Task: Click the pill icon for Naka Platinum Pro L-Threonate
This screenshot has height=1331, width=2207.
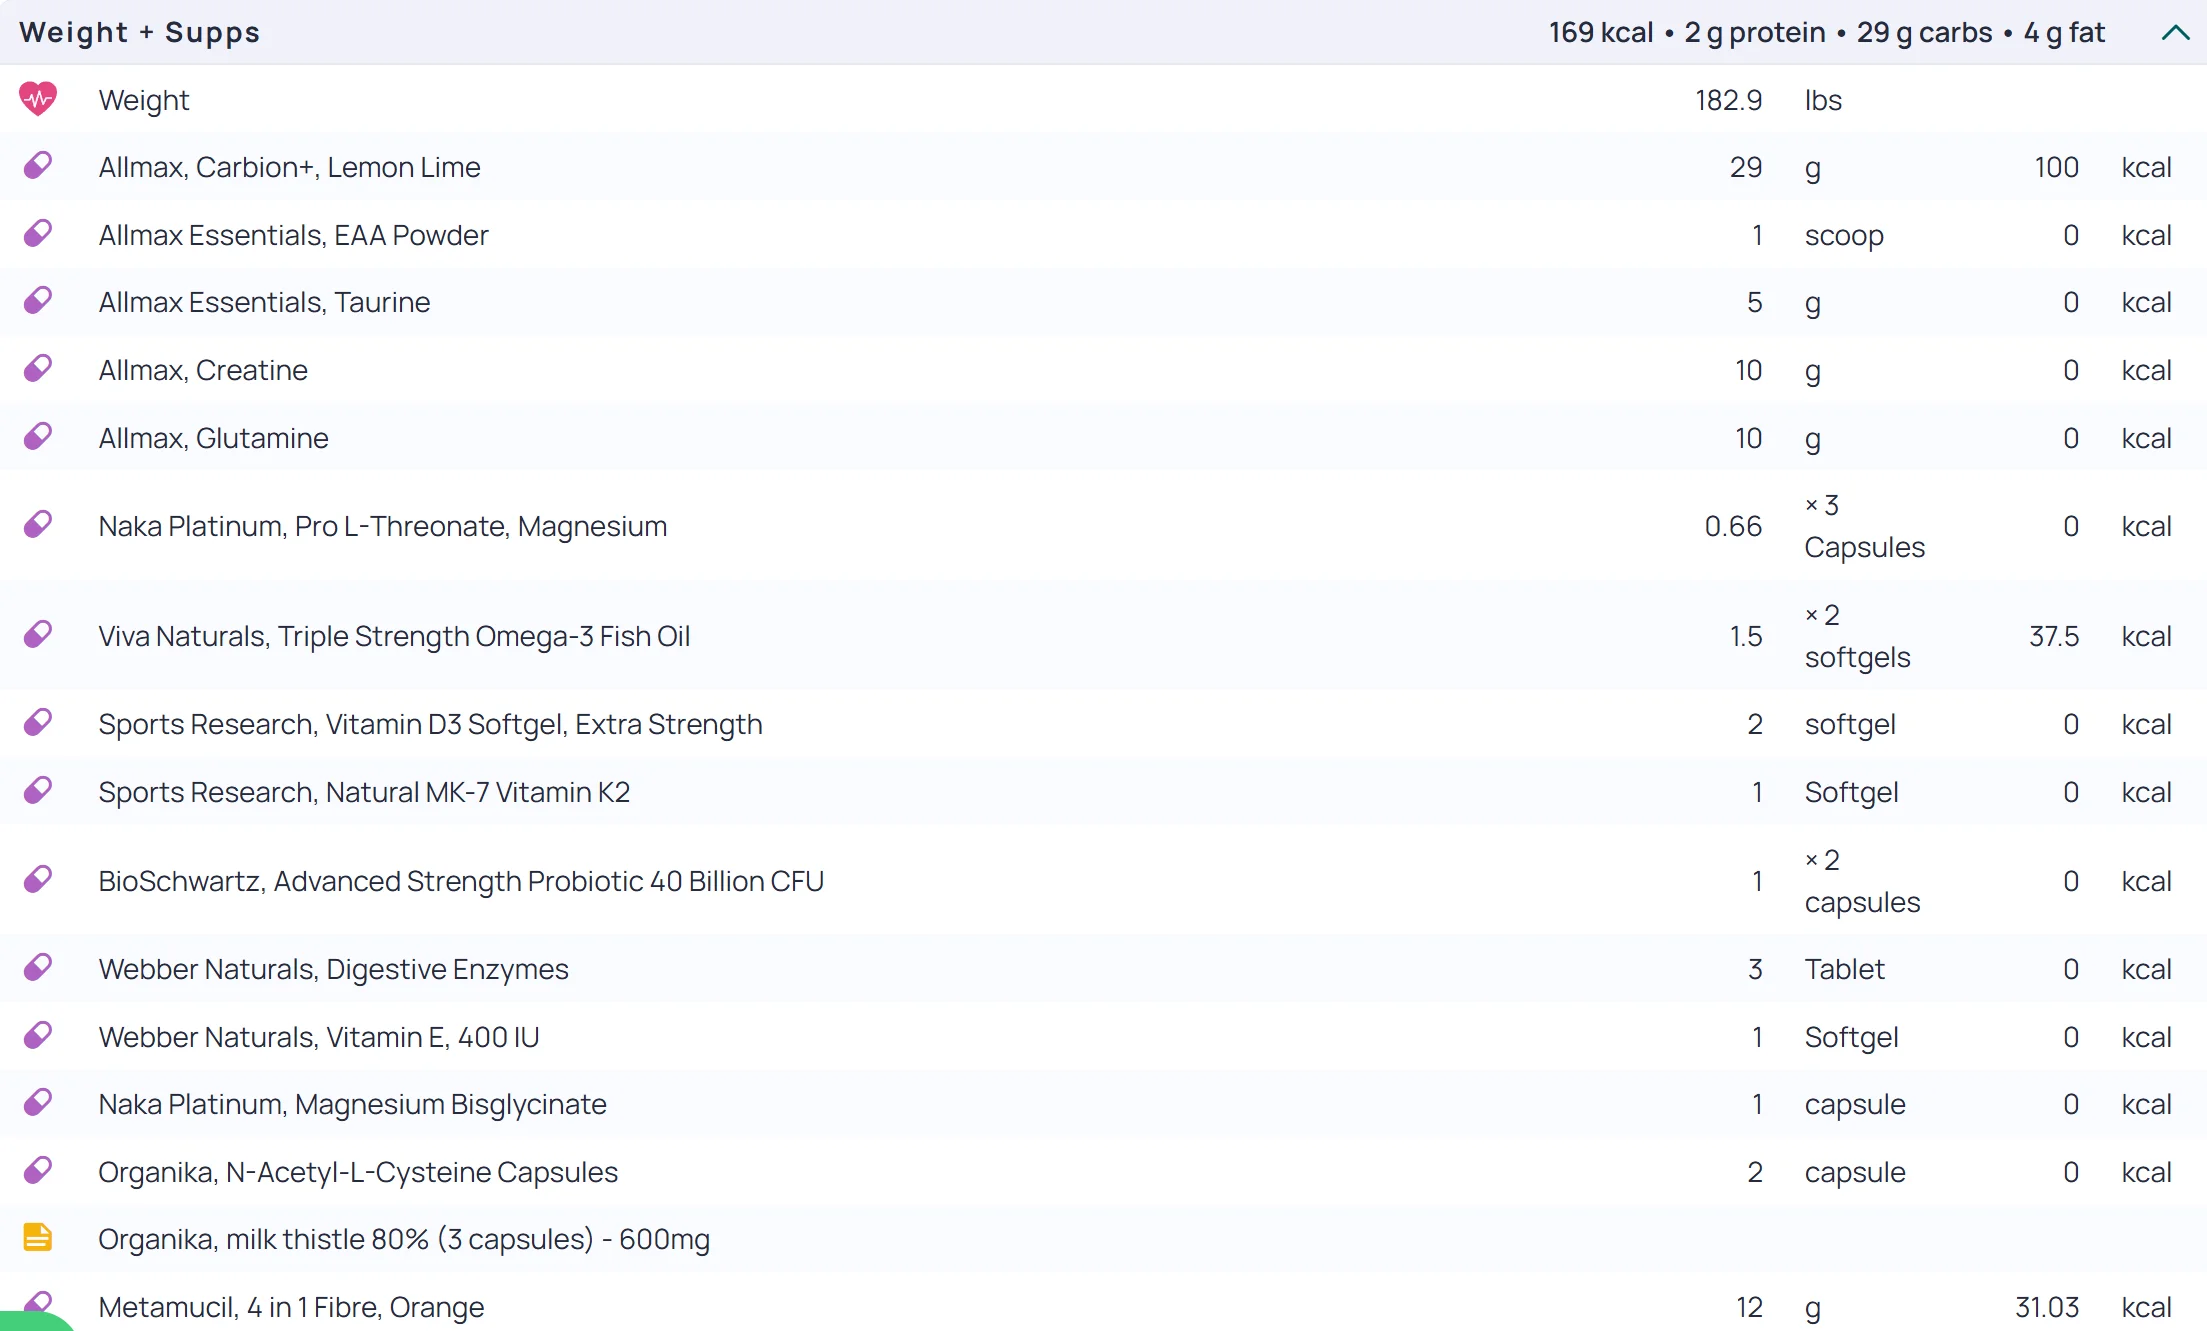Action: [x=38, y=525]
